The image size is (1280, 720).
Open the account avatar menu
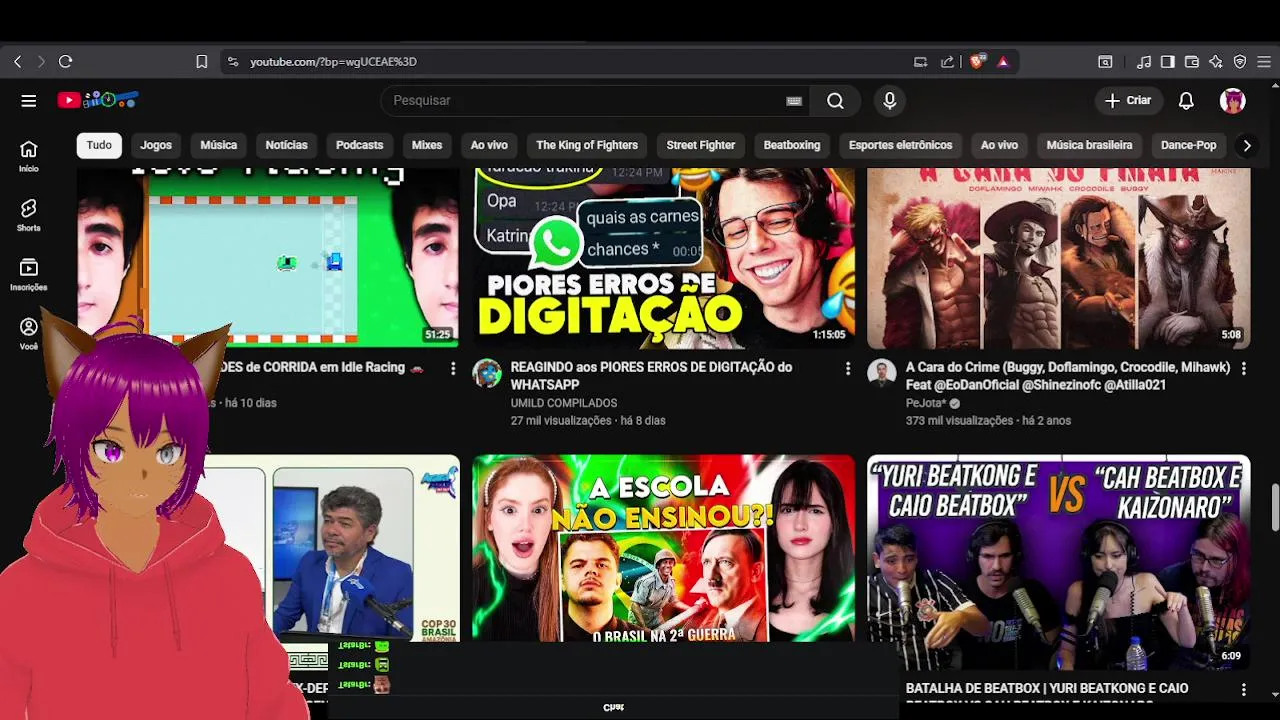tap(1232, 100)
